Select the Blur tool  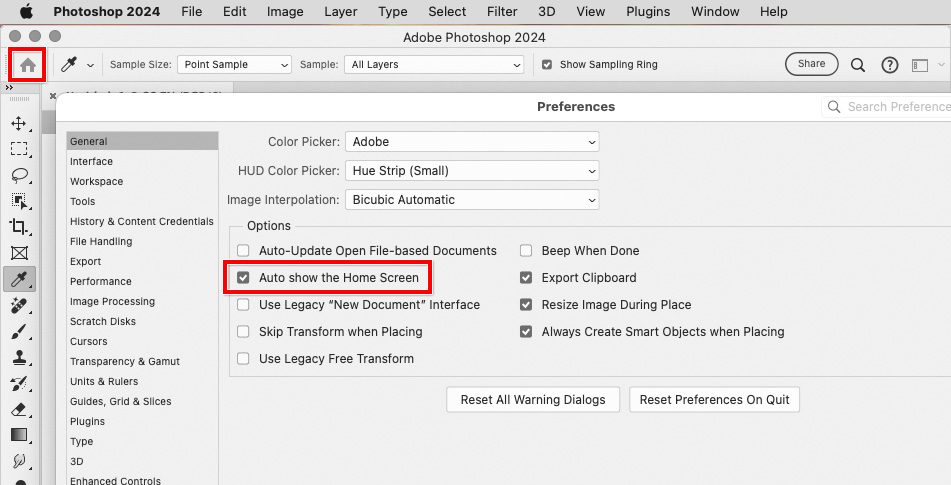[19, 461]
